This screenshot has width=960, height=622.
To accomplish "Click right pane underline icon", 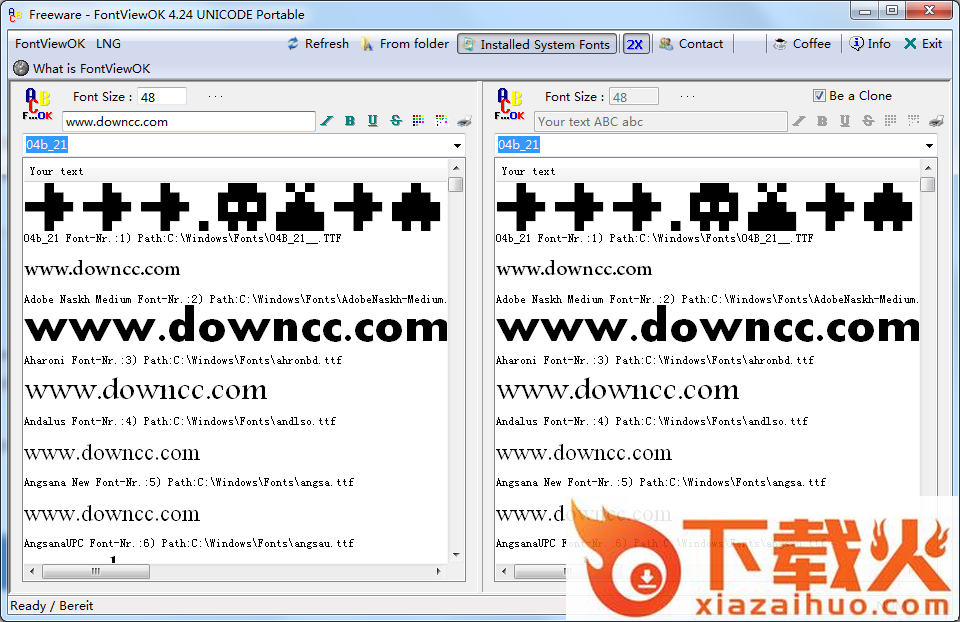I will [845, 121].
